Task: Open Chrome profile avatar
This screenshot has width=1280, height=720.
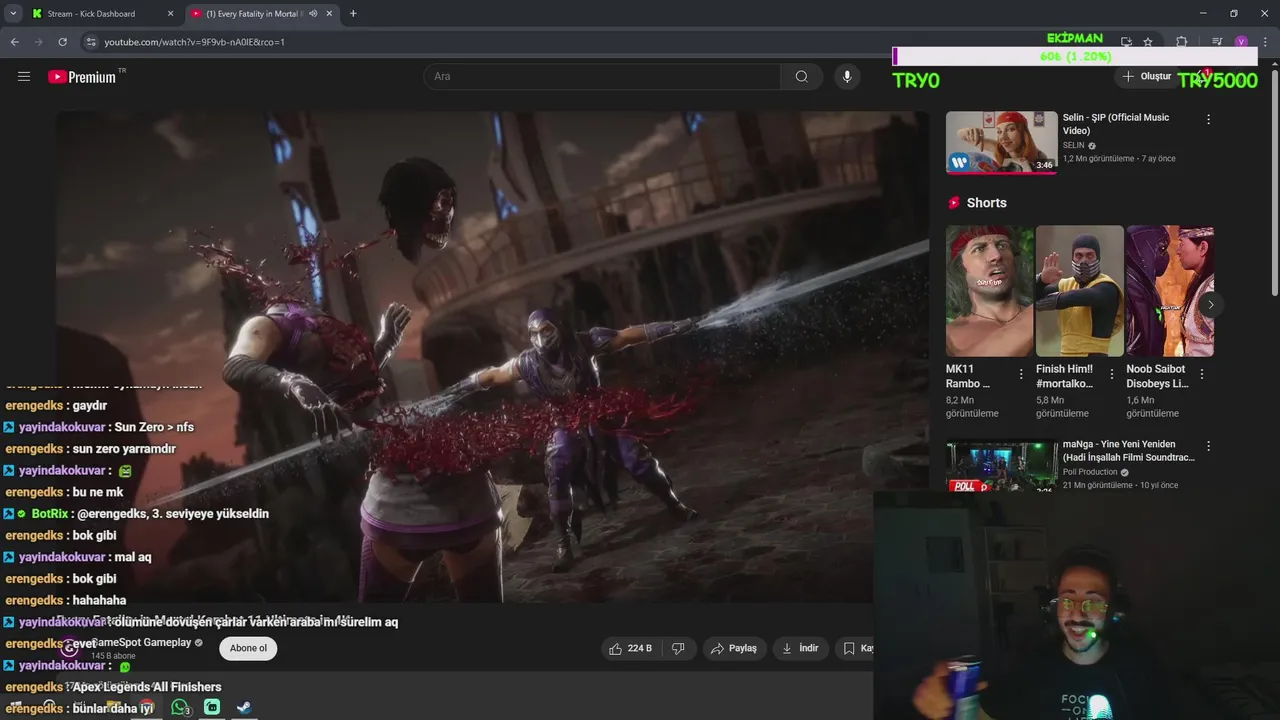Action: point(1241,42)
